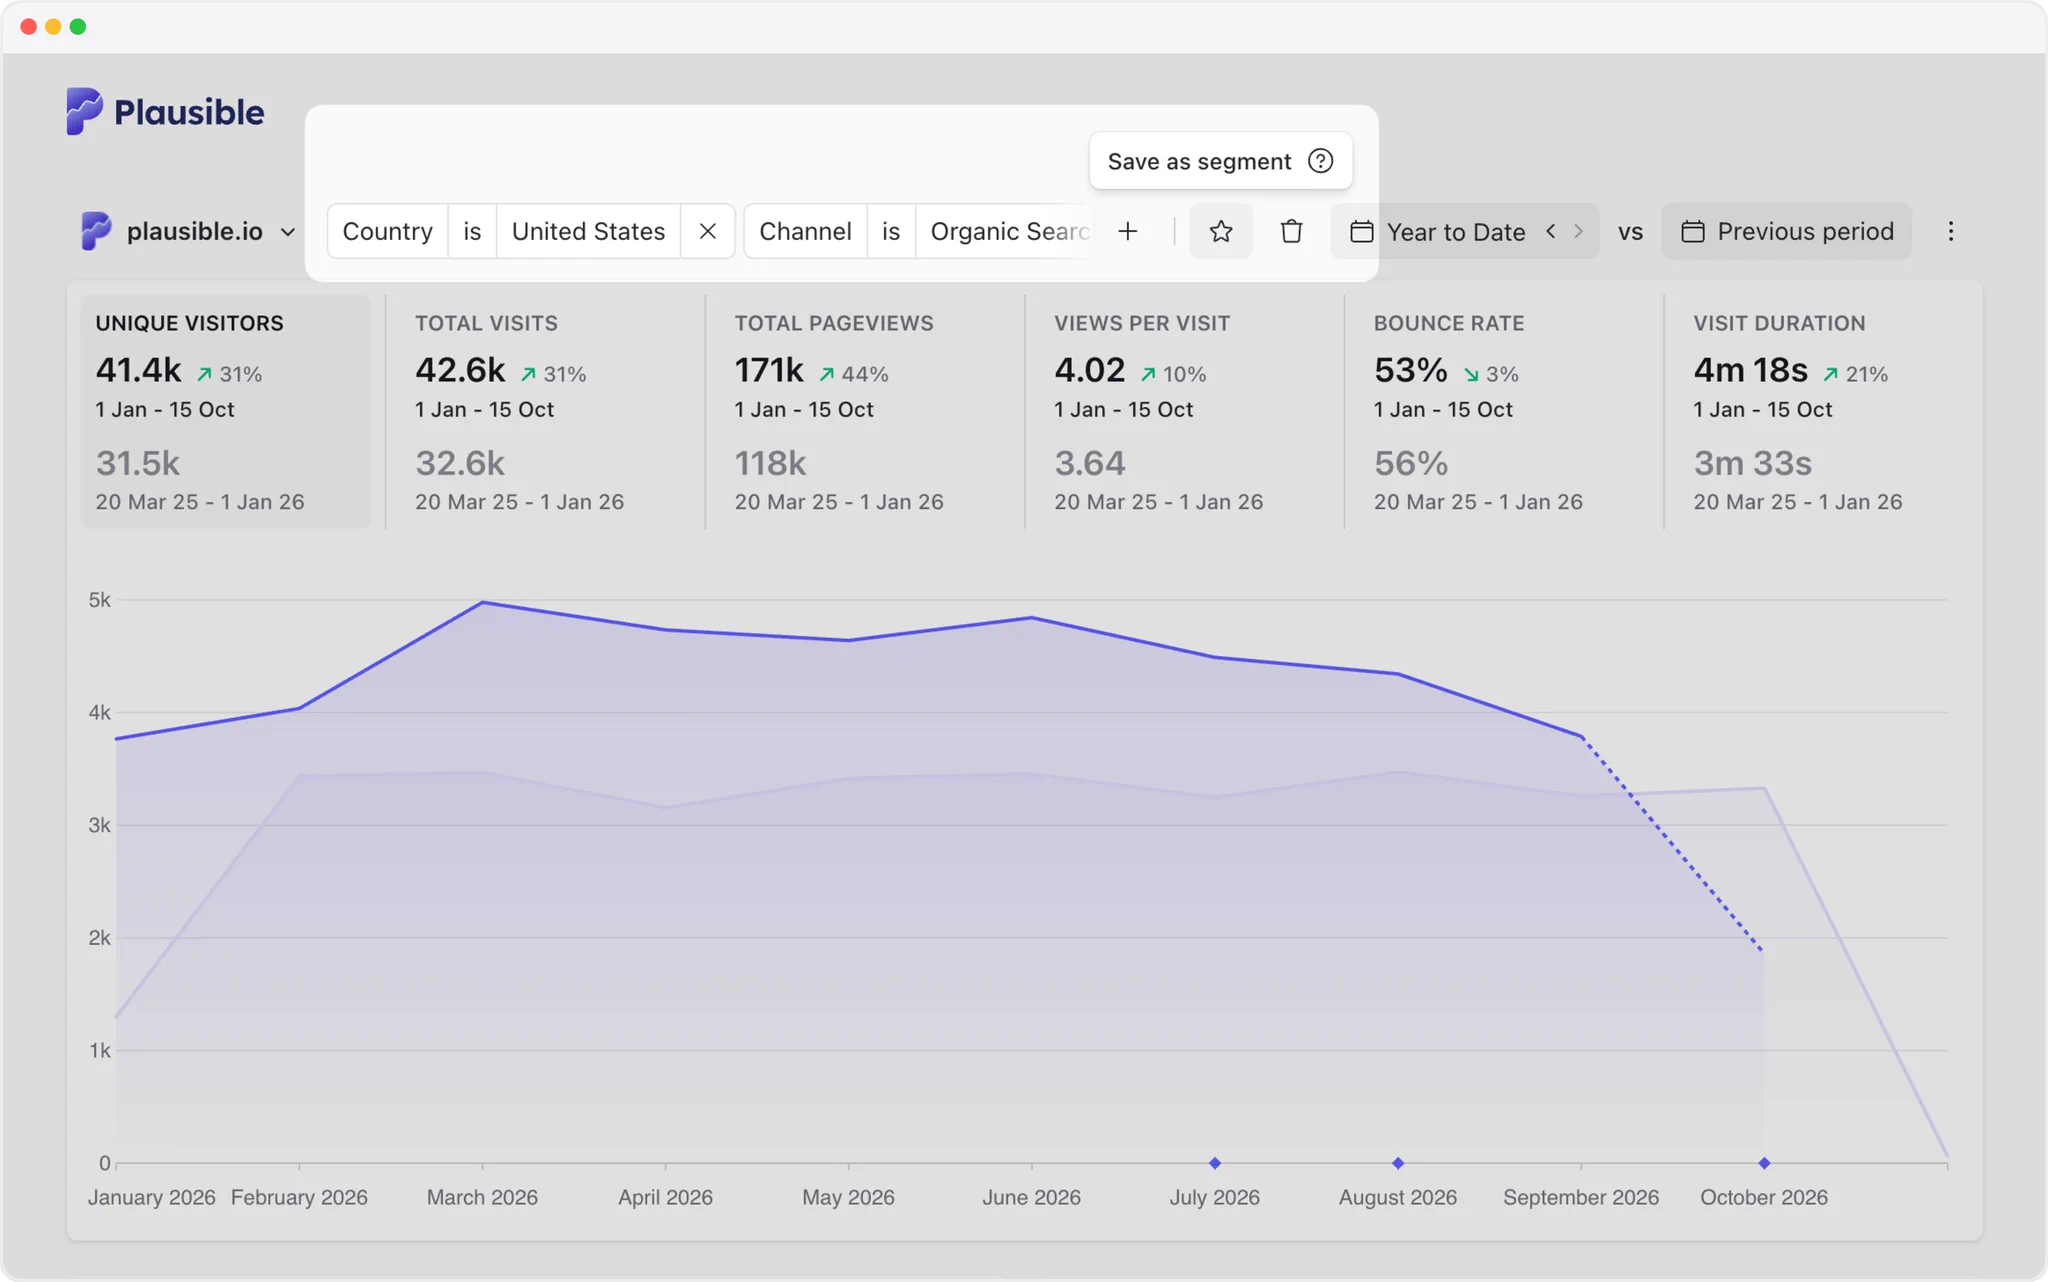Select the Unique Visitors metric
This screenshot has height=1282, width=2048.
[226, 411]
